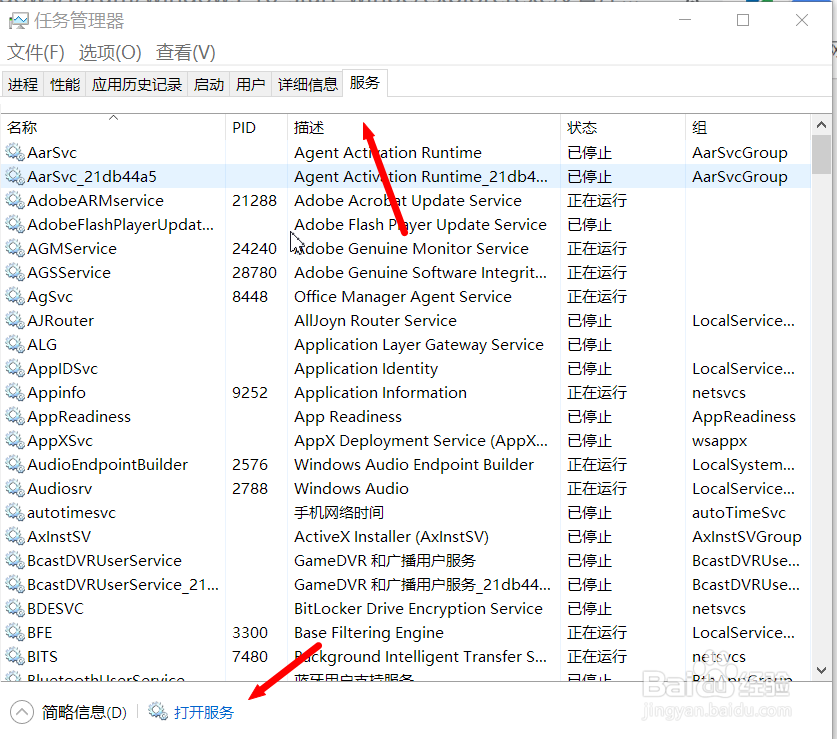Click the 手机网络时间 description
Image resolution: width=837 pixels, height=739 pixels.
[339, 513]
